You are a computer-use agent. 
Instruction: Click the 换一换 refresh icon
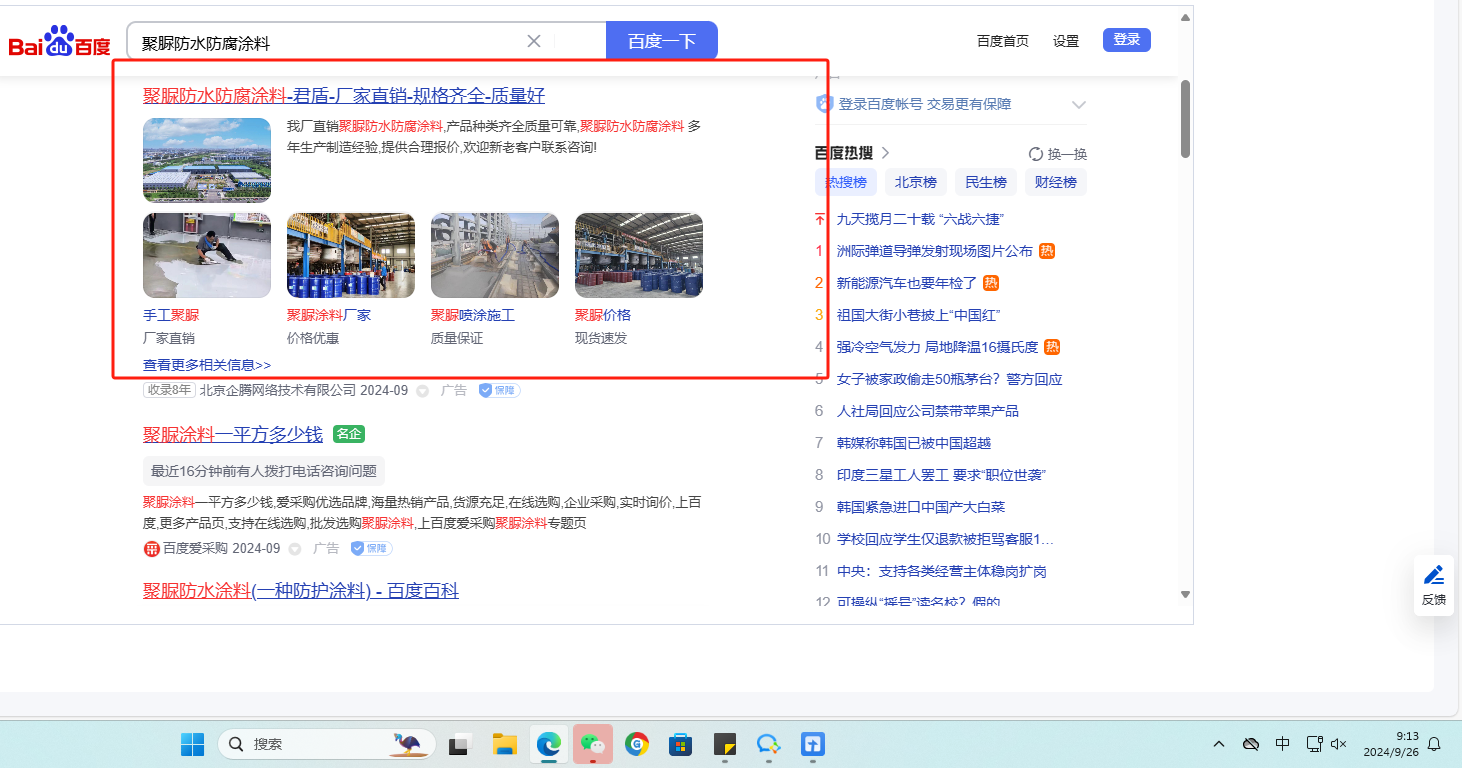point(1036,154)
